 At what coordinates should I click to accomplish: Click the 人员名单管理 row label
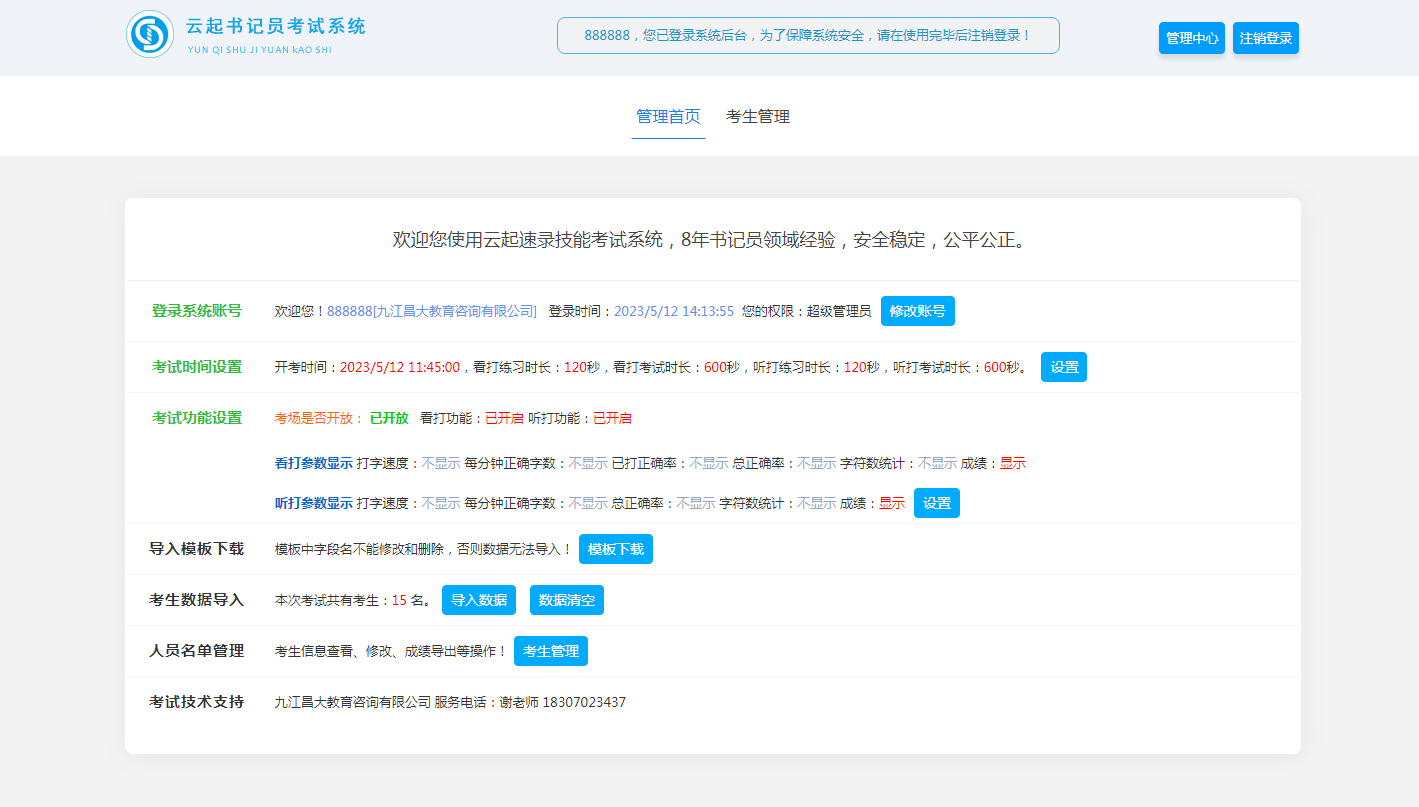[x=197, y=651]
